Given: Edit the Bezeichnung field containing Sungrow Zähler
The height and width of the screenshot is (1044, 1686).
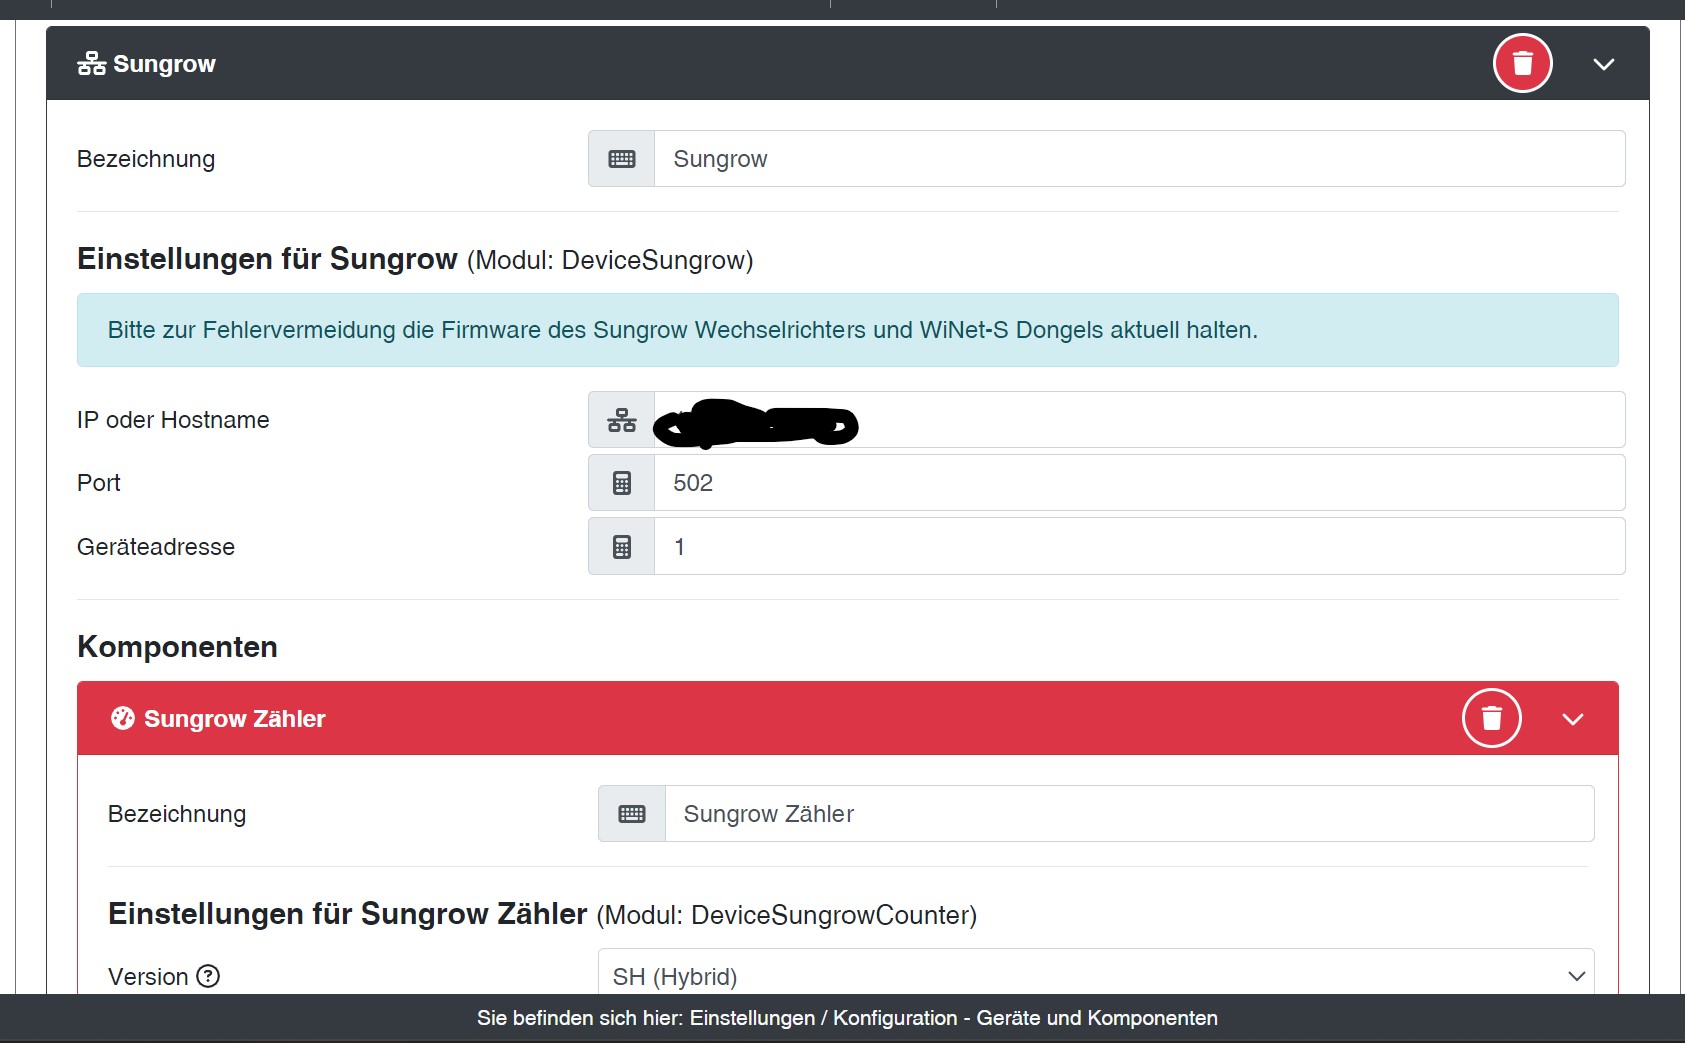Looking at the screenshot, I should pyautogui.click(x=1129, y=814).
